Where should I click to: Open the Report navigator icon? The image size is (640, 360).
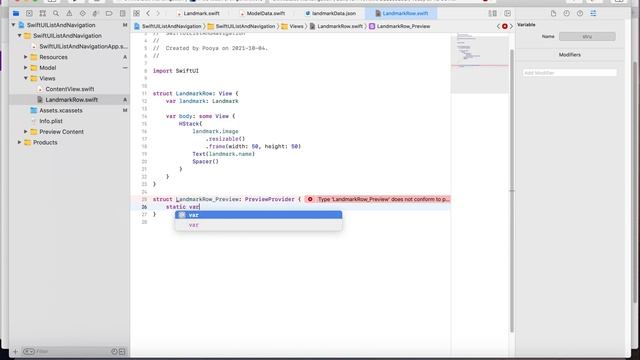(122, 13)
